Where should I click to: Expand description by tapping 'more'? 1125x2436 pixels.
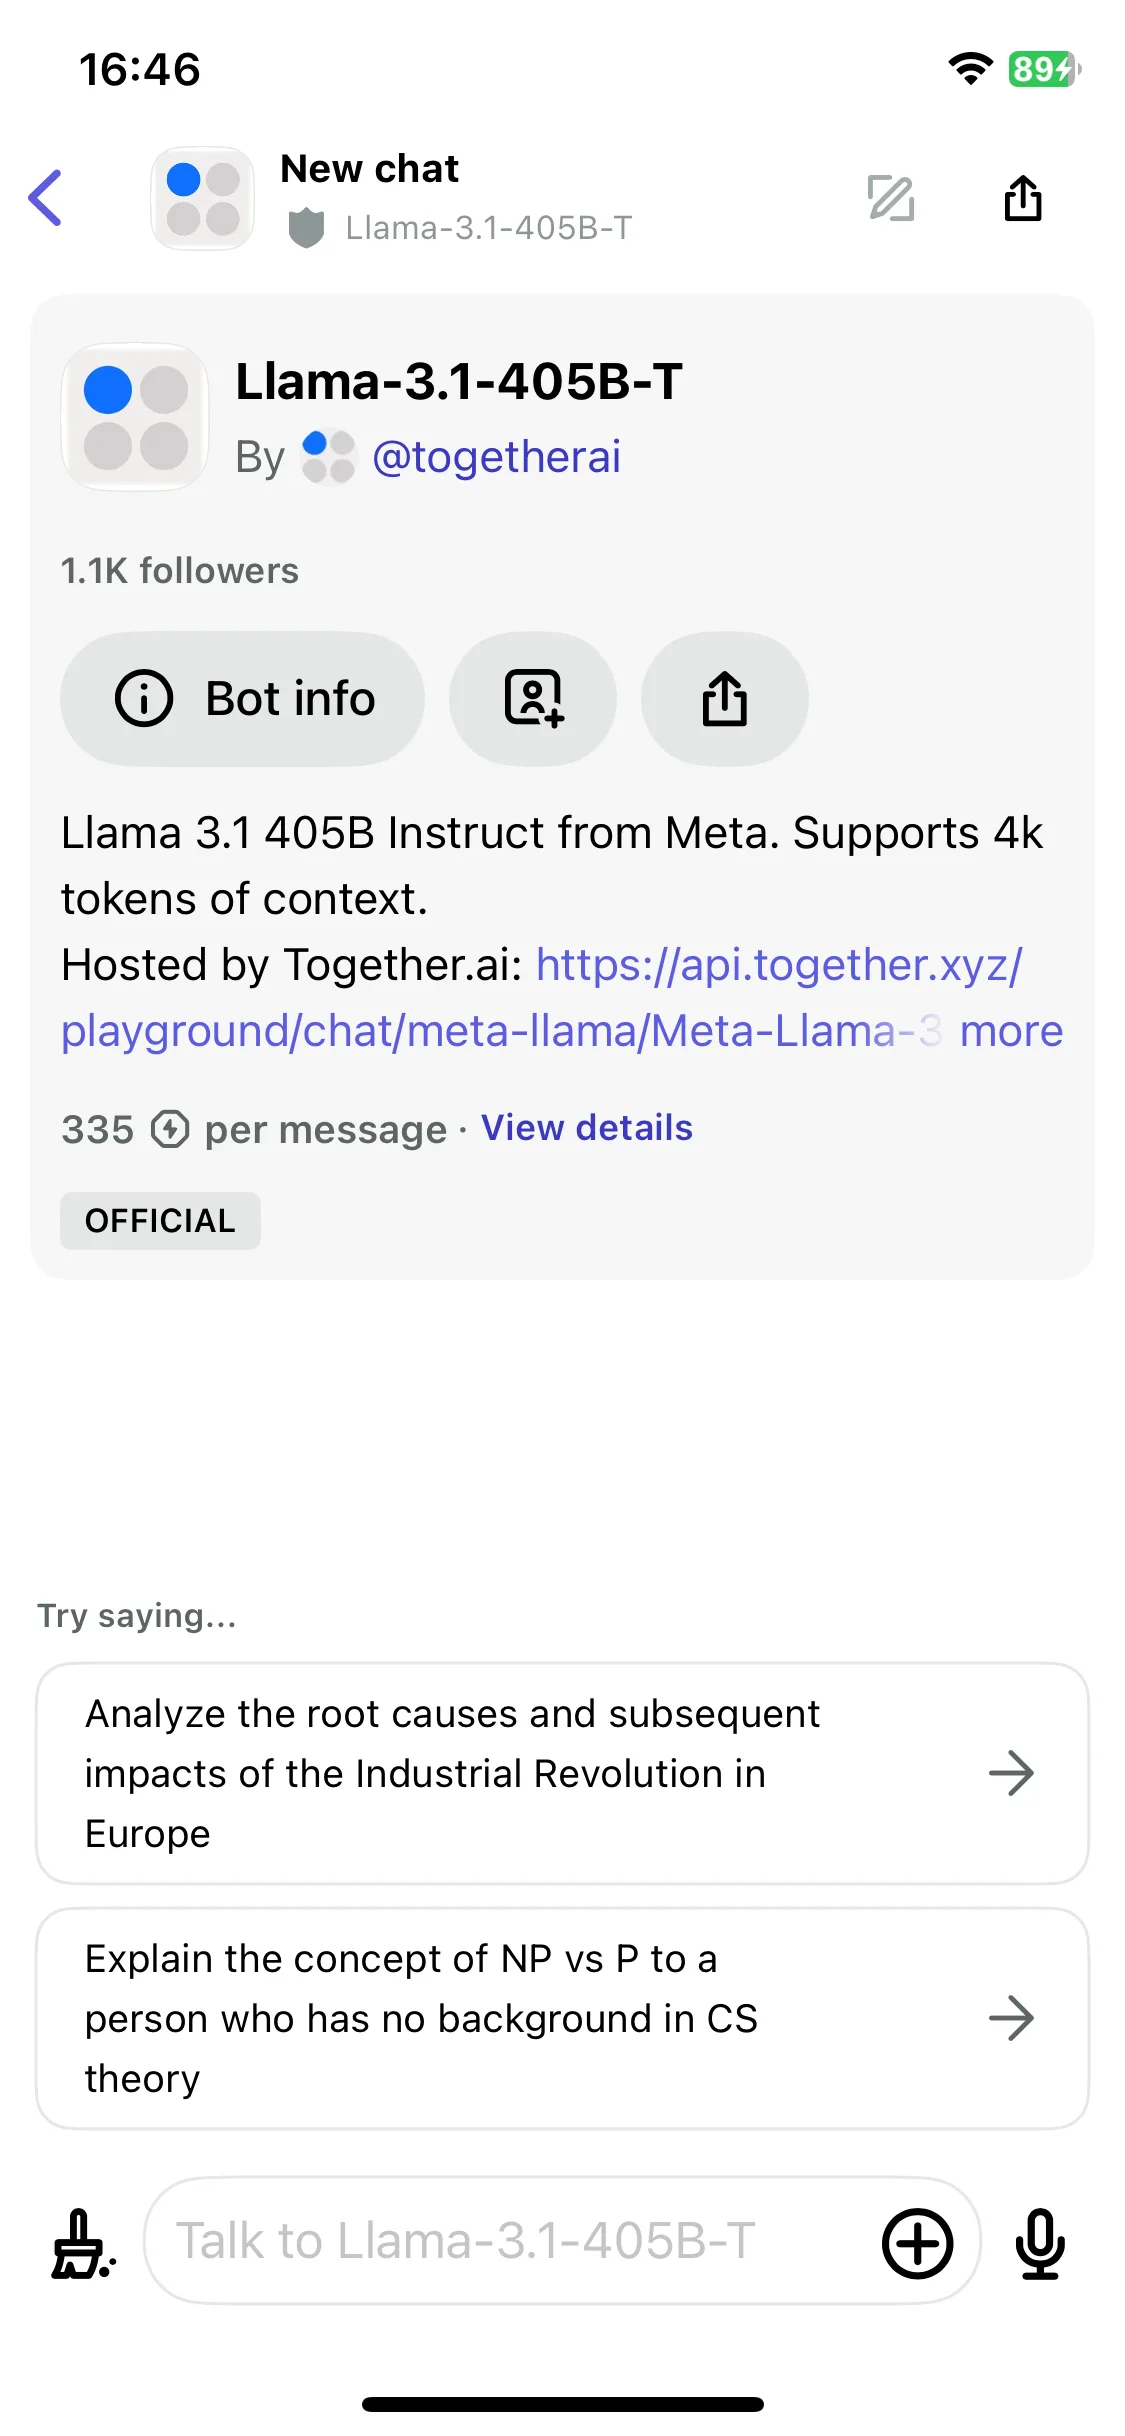[x=1011, y=1031]
